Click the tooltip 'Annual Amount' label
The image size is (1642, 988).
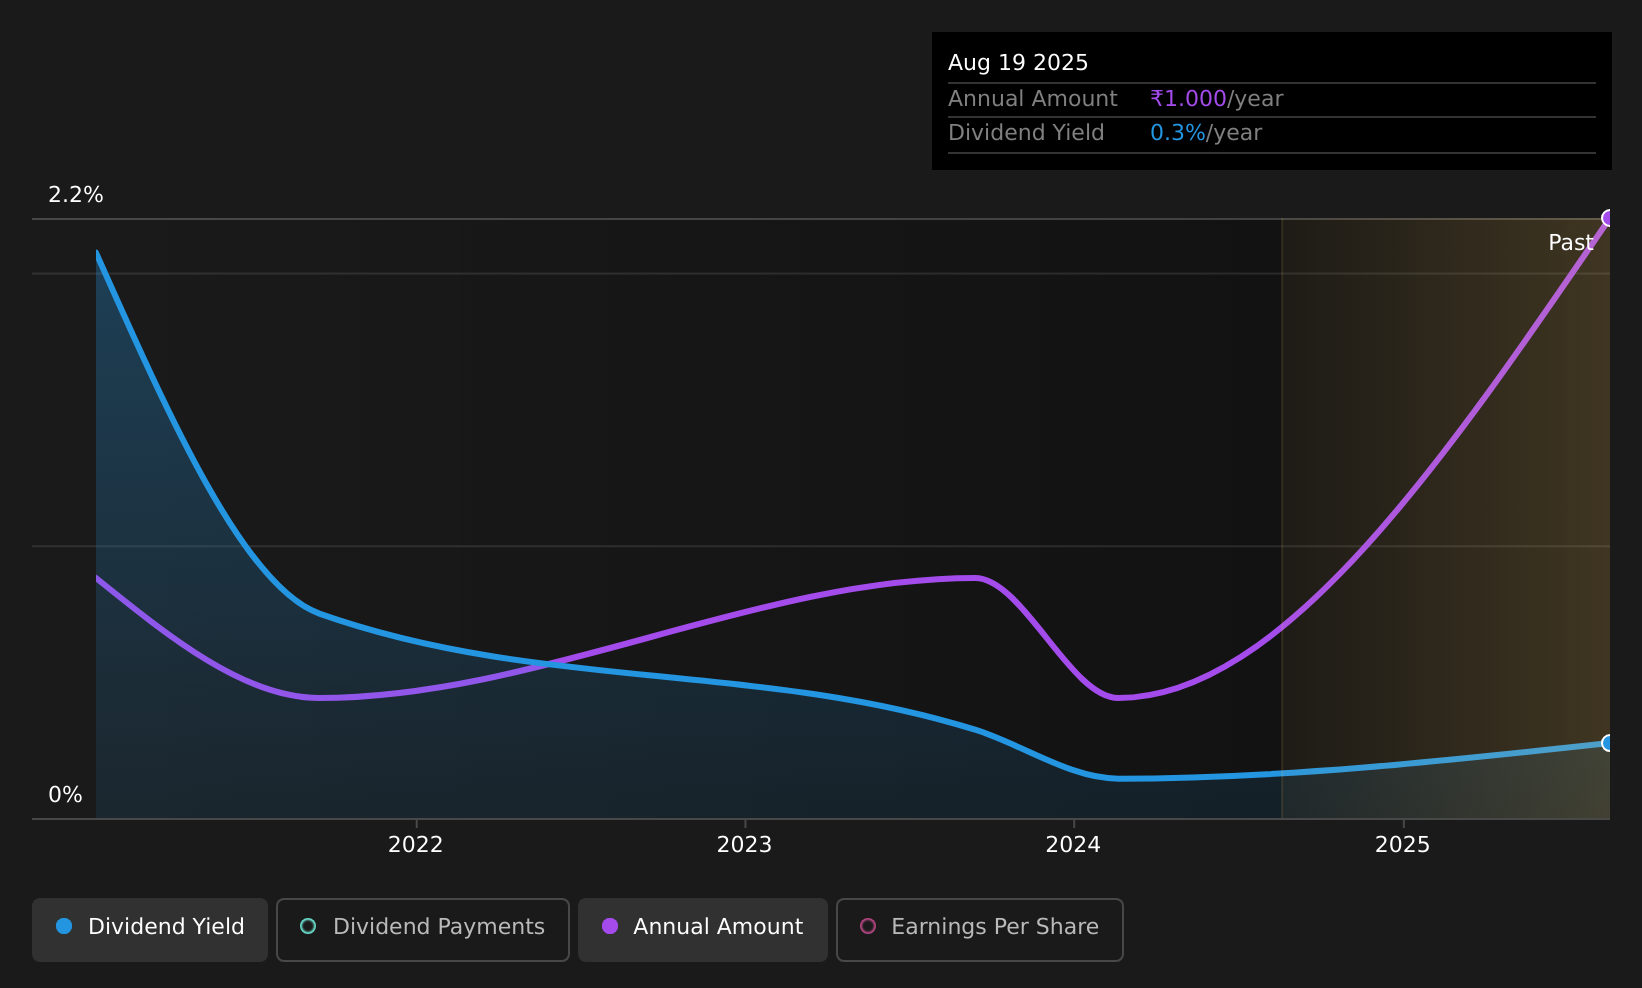[1032, 99]
